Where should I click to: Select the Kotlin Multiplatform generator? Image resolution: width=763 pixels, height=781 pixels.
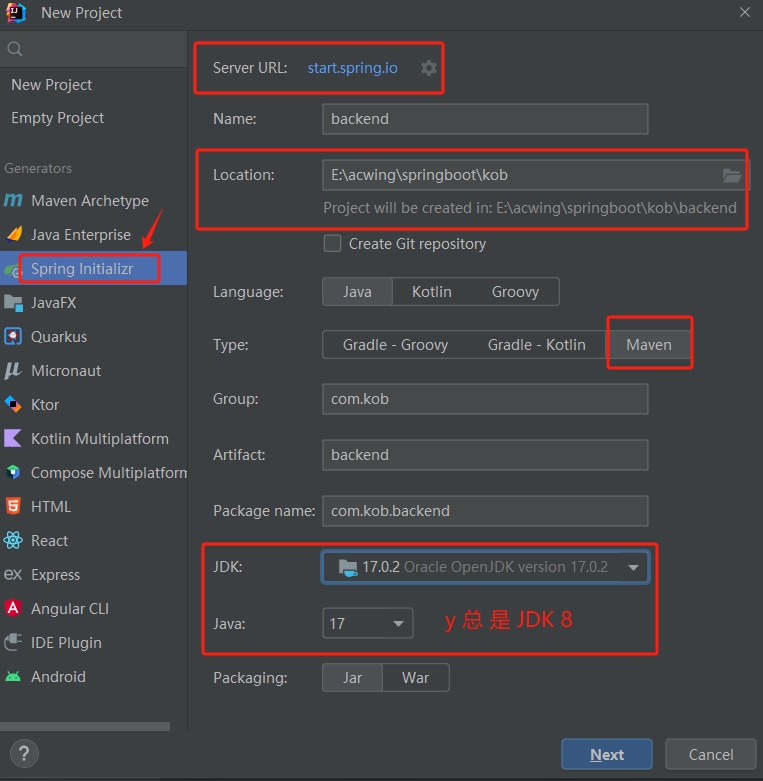pyautogui.click(x=99, y=439)
